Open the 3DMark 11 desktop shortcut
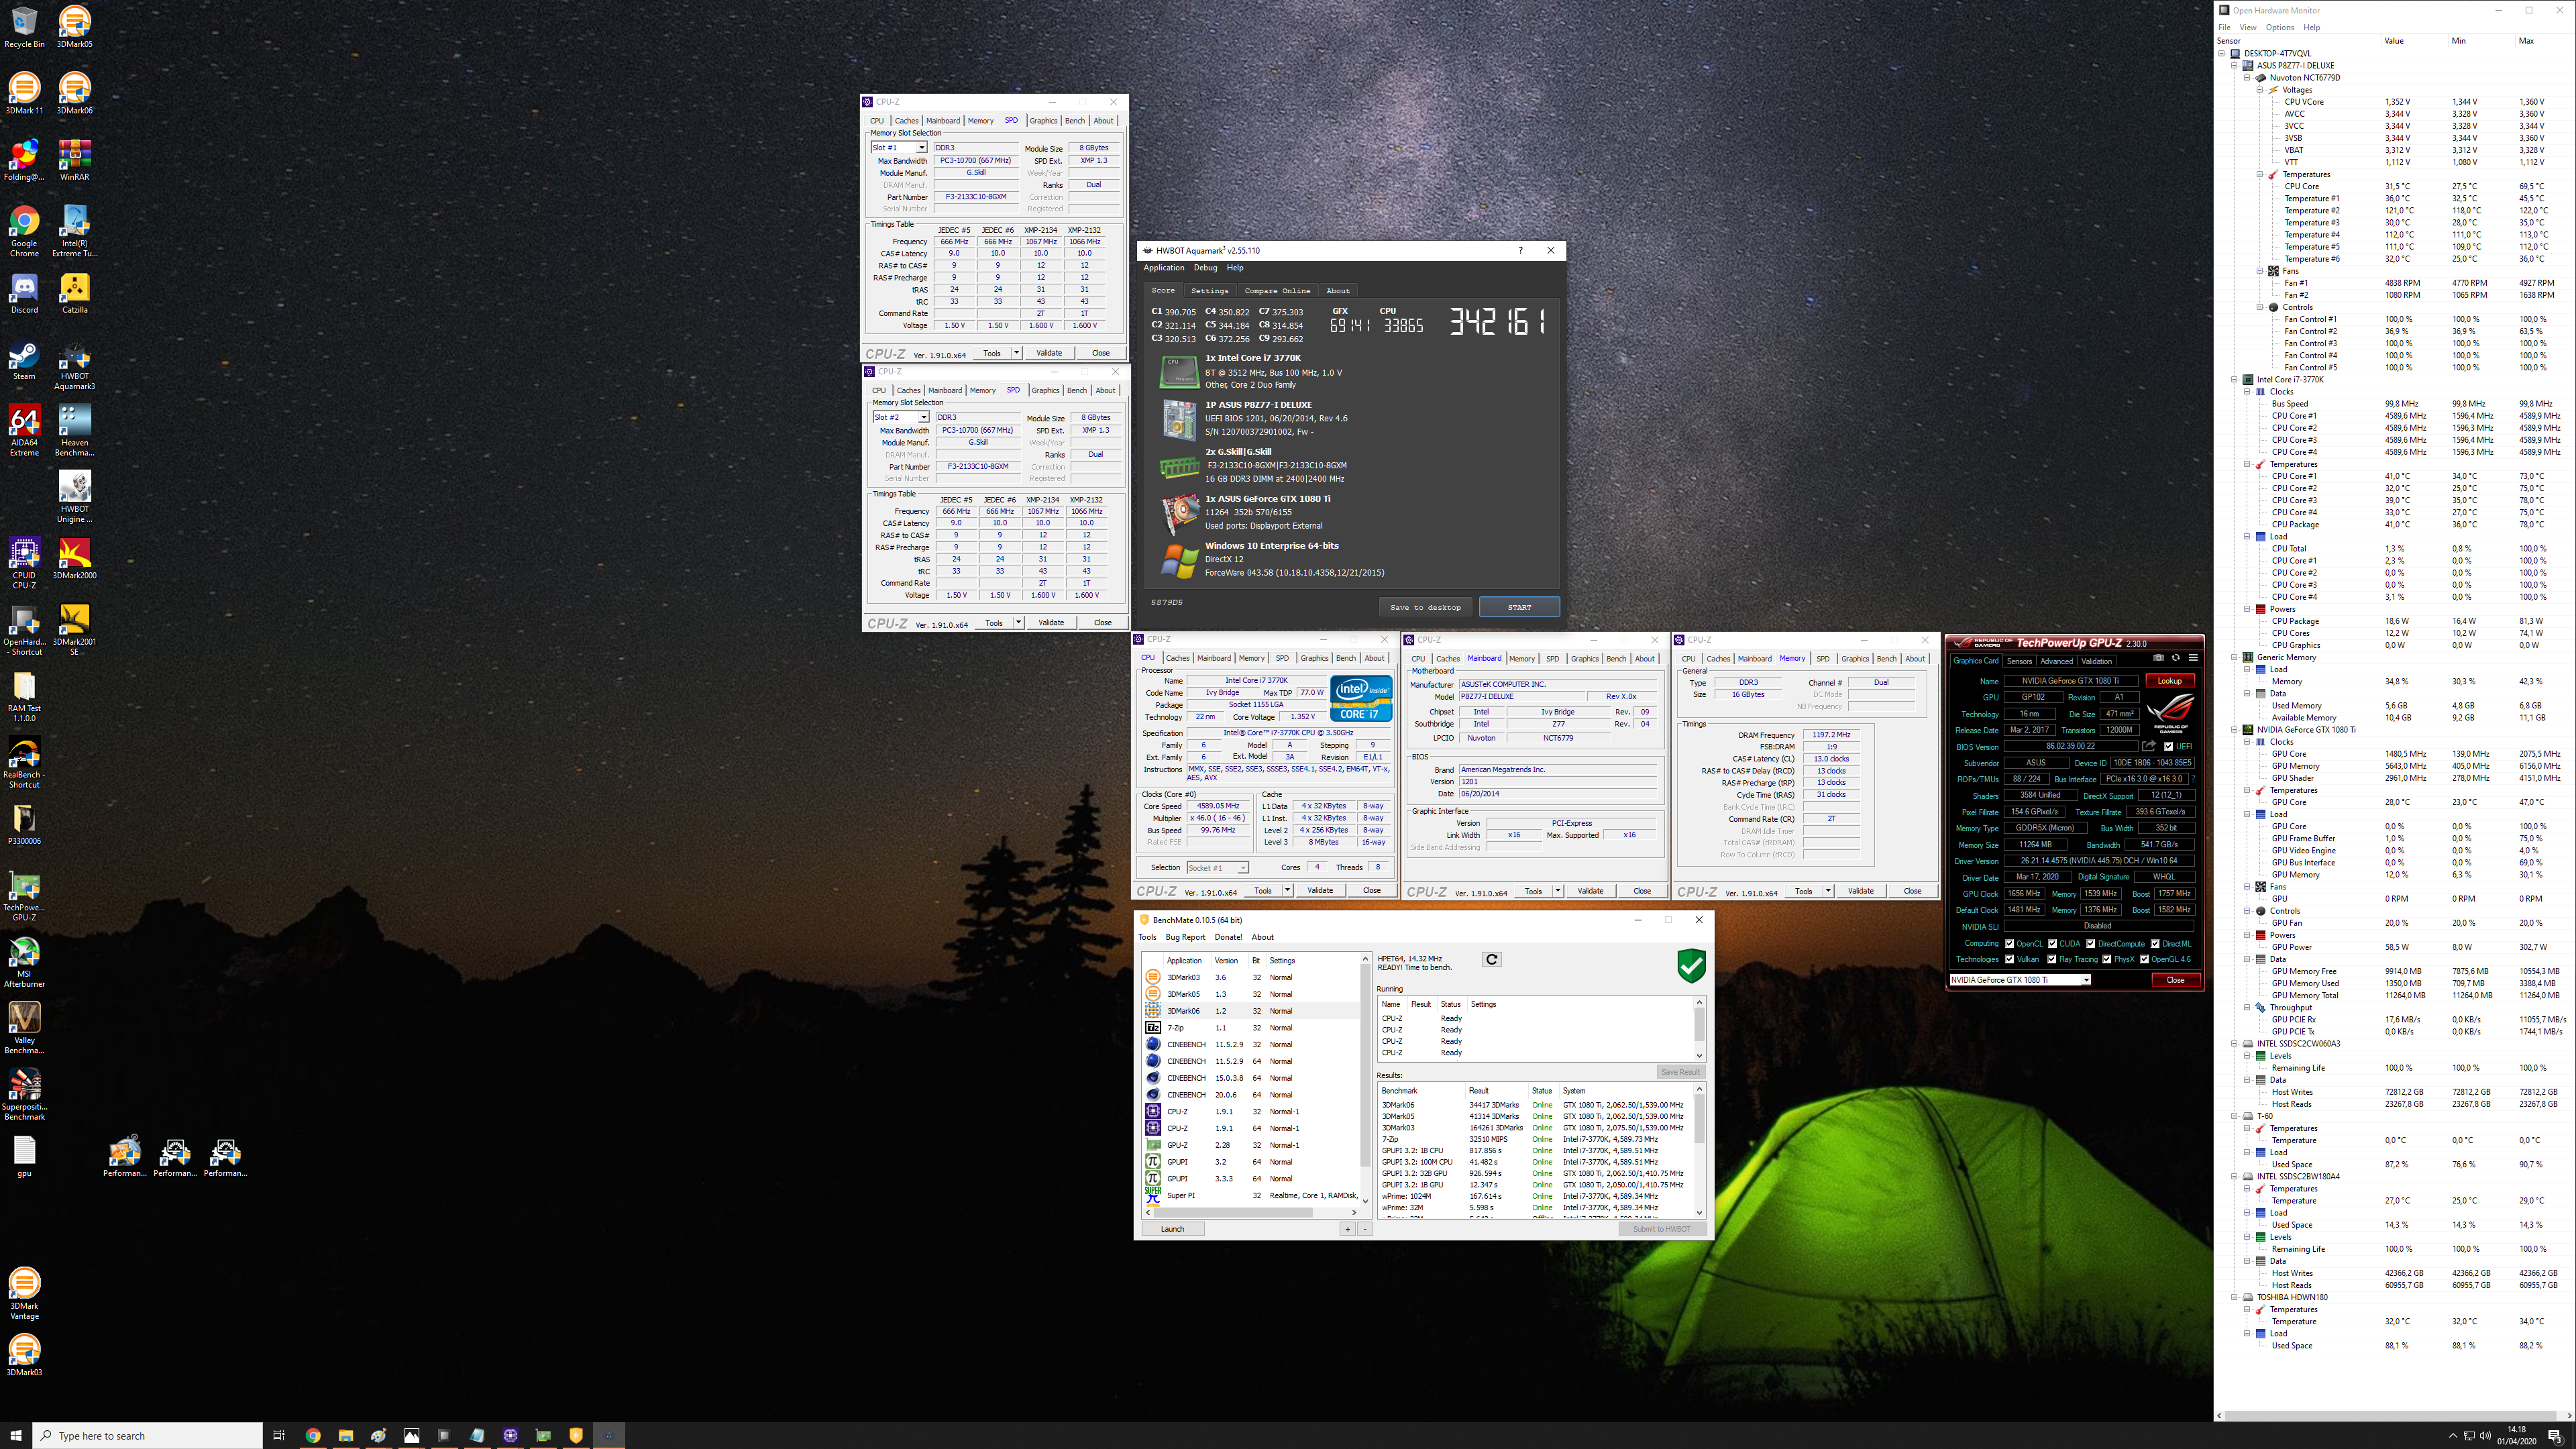2576x1449 pixels. [24, 93]
